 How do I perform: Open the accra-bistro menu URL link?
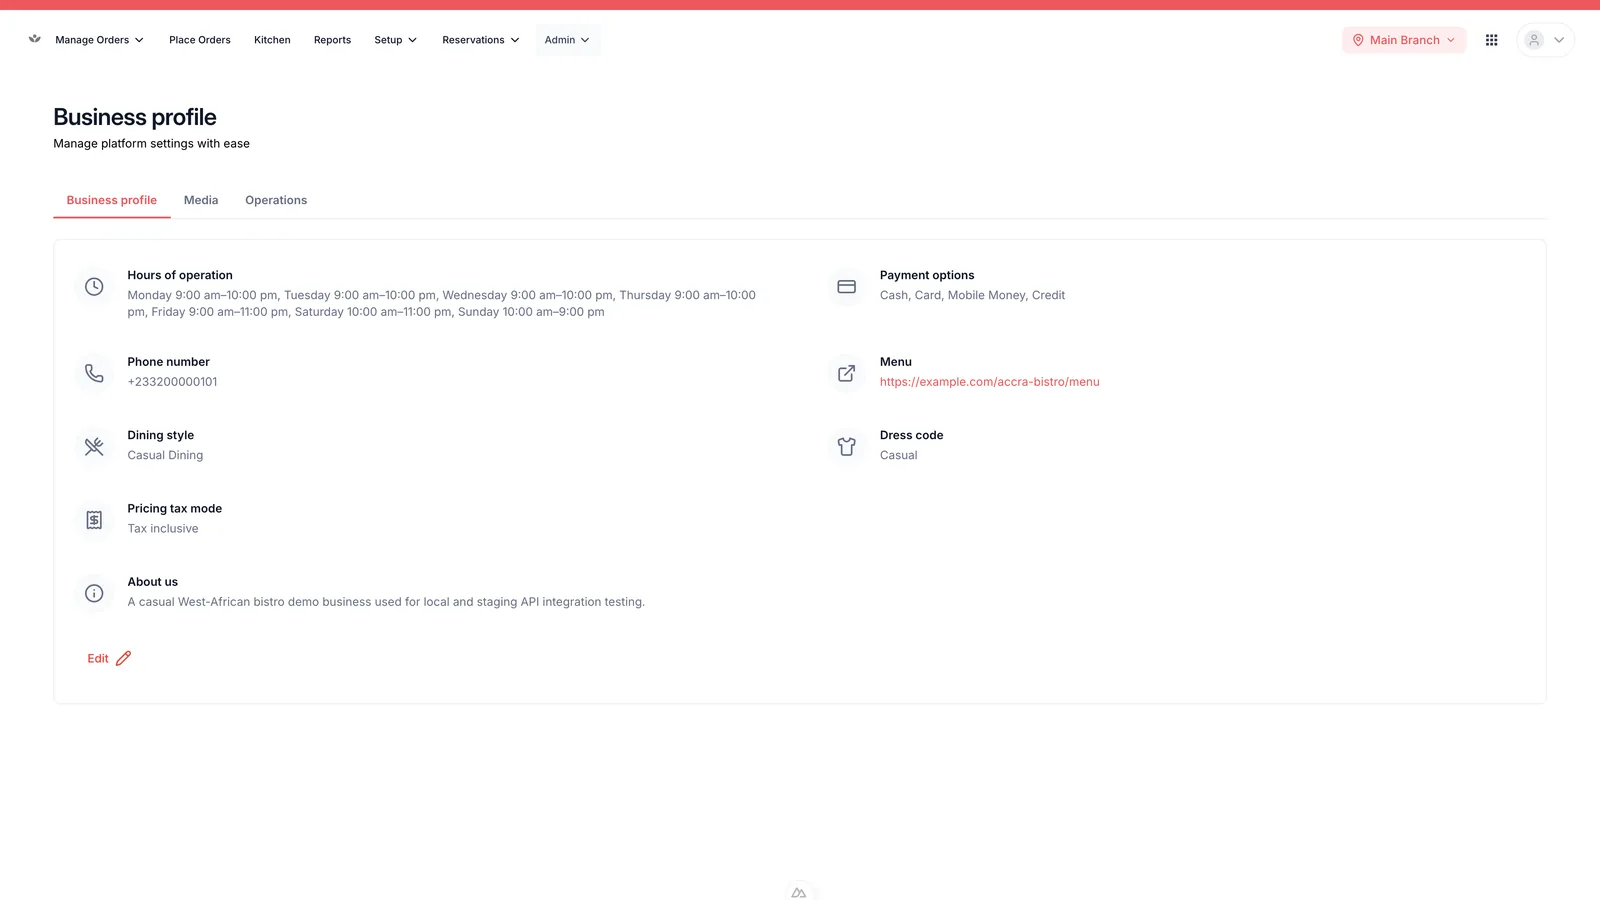pyautogui.click(x=990, y=382)
